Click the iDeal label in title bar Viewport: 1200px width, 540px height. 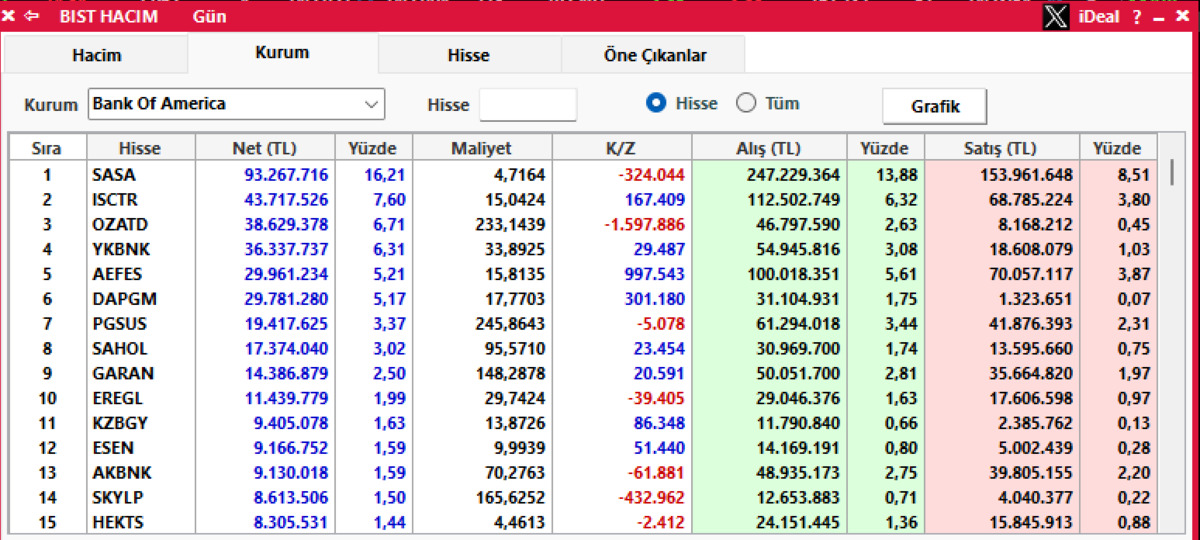pos(1100,17)
